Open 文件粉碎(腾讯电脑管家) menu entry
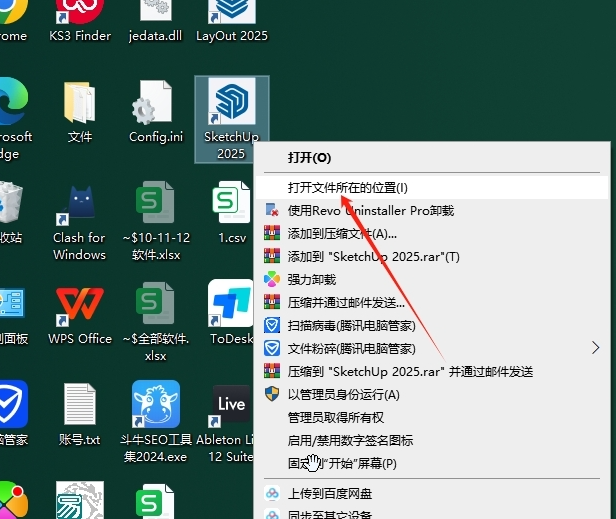 point(431,348)
